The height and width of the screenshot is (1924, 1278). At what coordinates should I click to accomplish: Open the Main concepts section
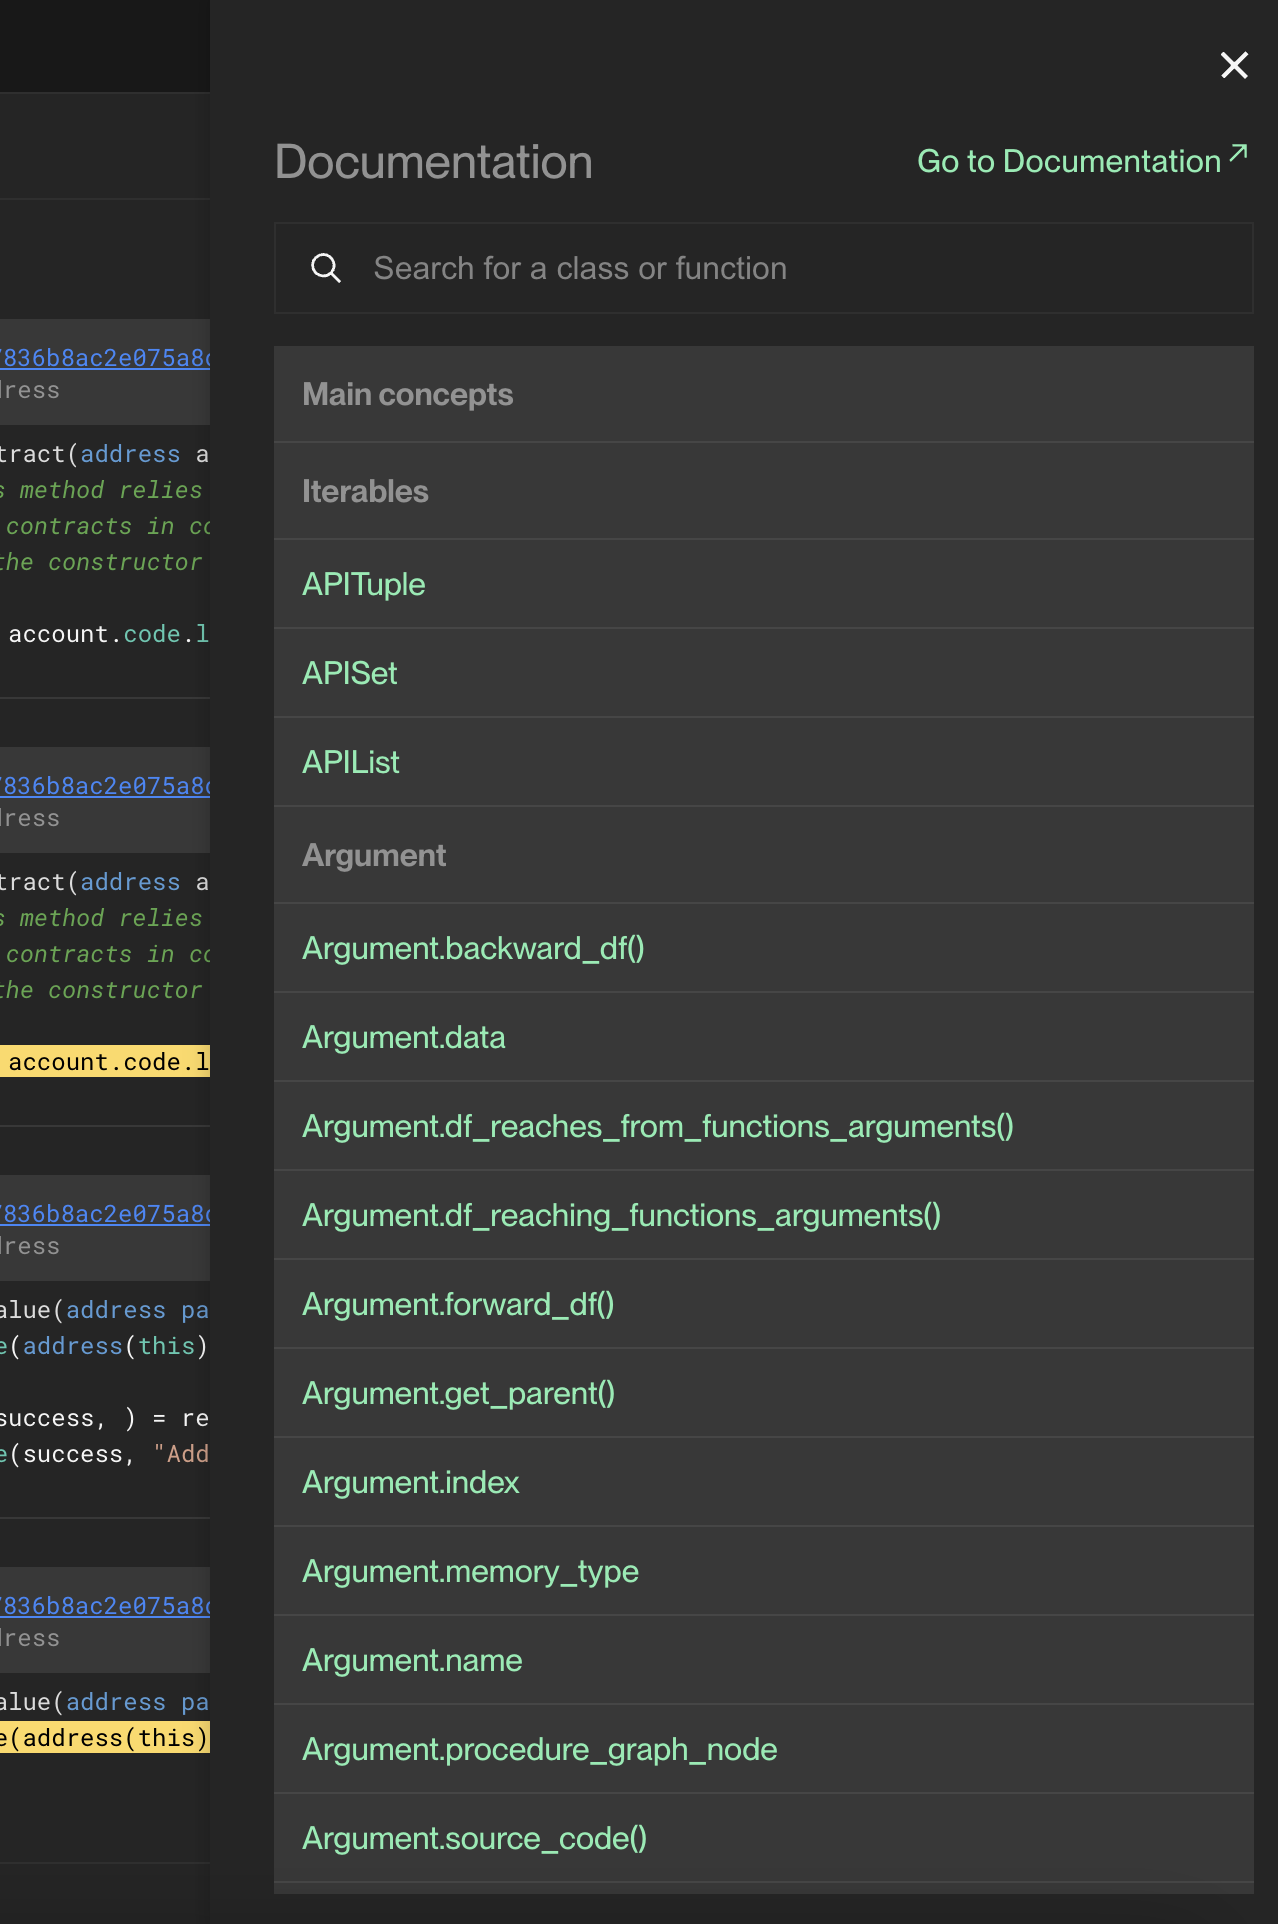click(408, 395)
